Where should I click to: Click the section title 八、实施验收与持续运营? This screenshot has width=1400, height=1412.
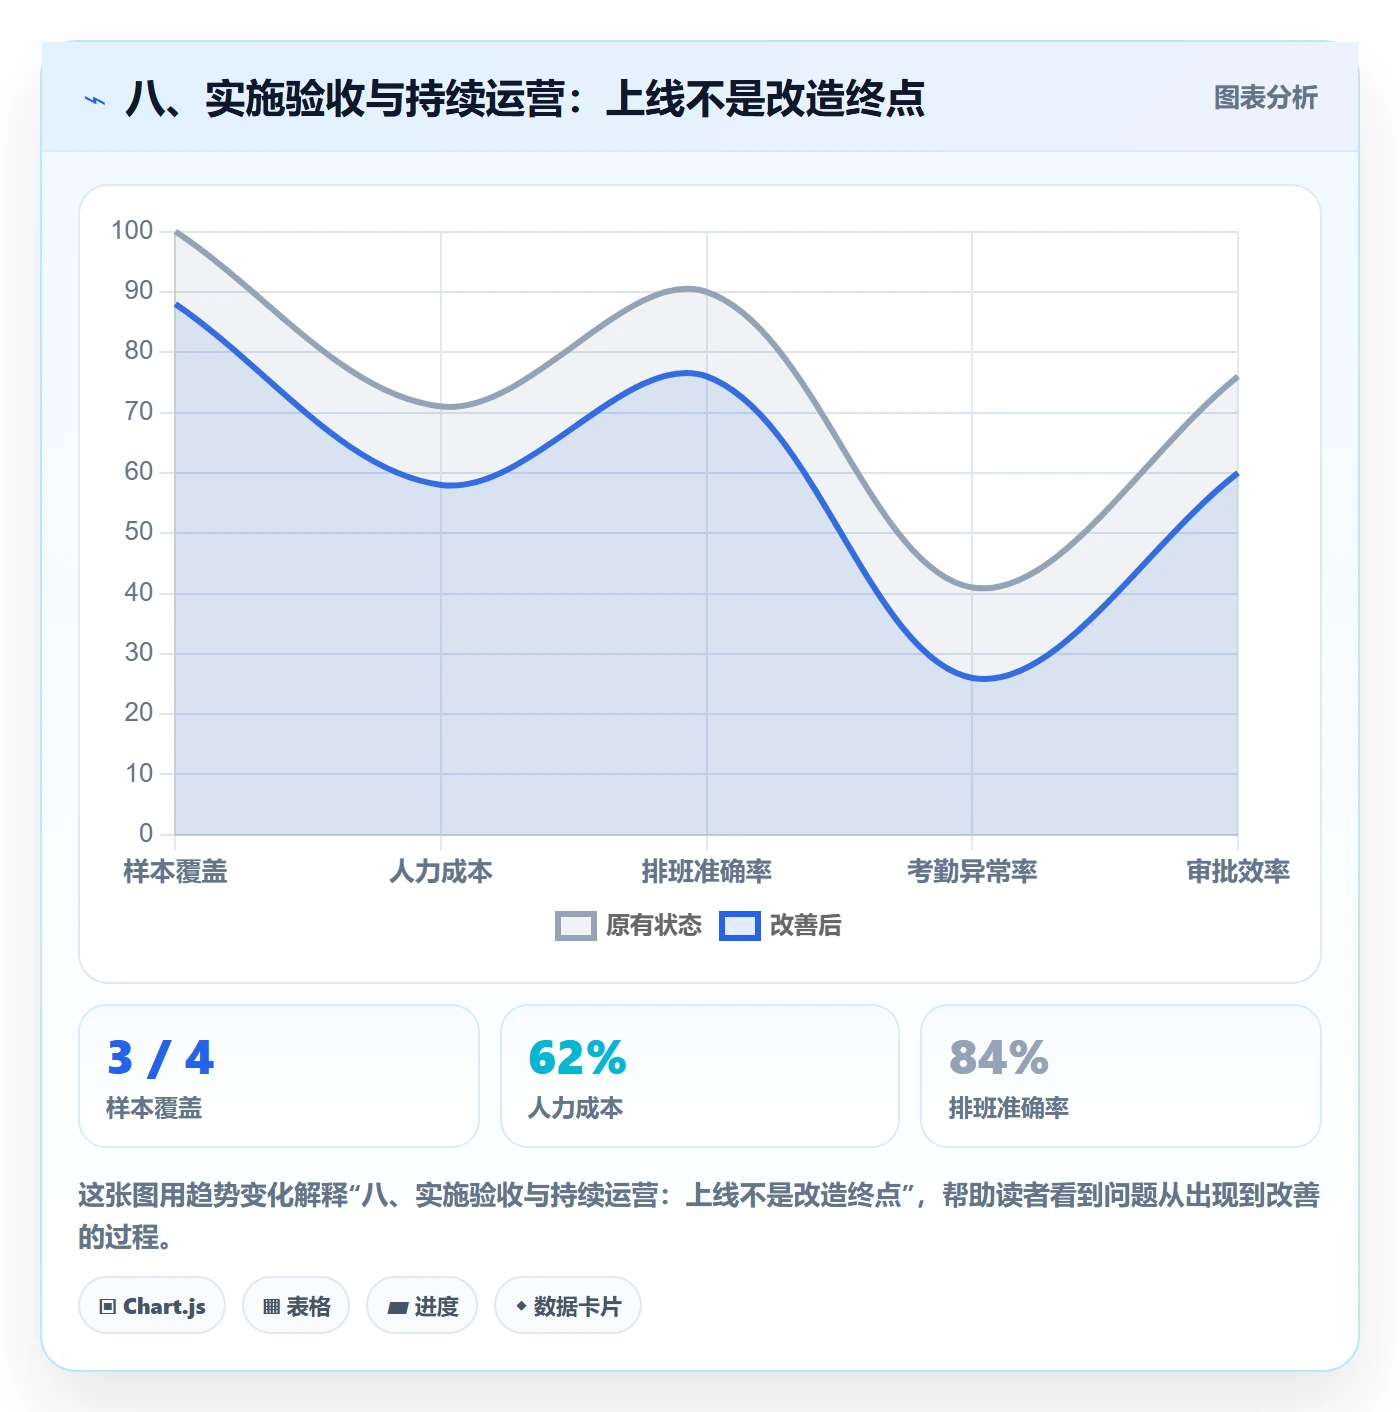(x=525, y=99)
